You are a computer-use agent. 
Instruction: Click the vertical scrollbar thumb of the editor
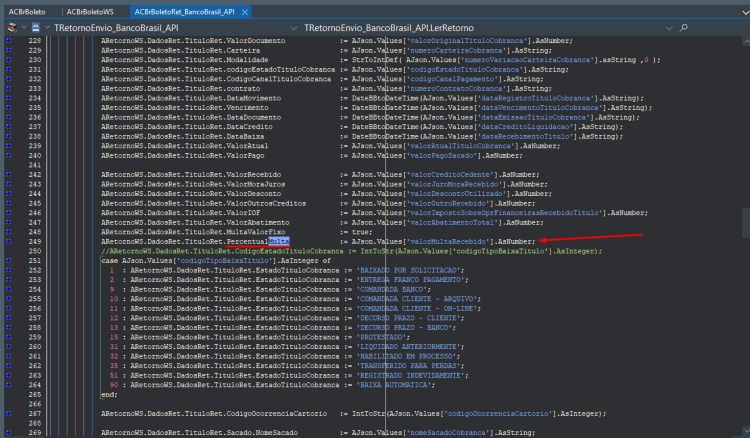click(x=746, y=222)
